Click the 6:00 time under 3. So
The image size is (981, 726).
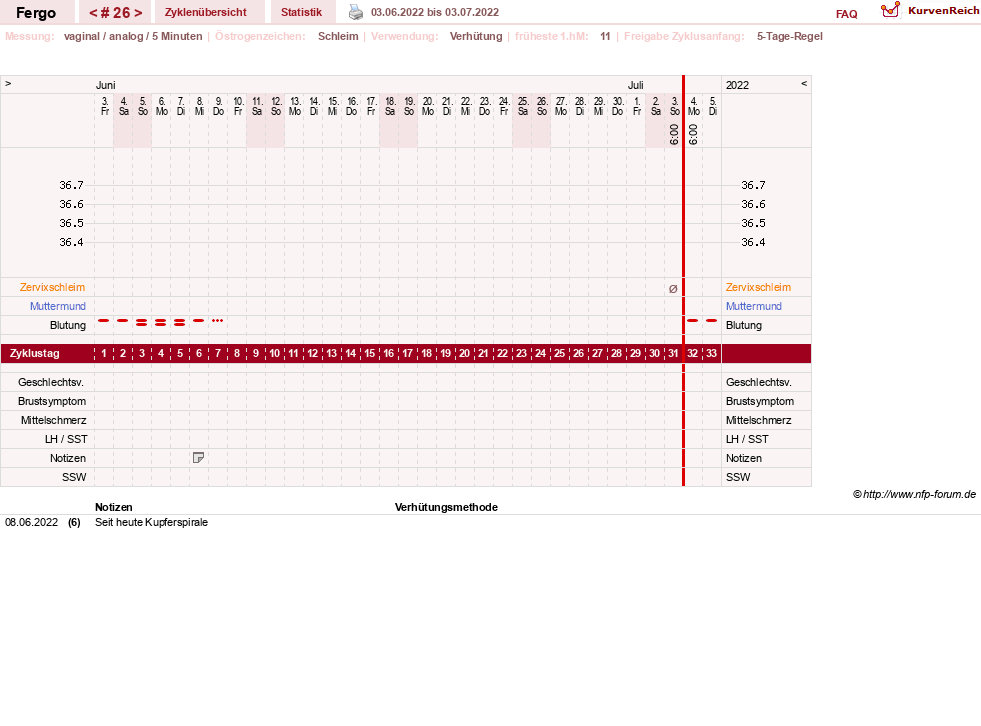tap(674, 134)
